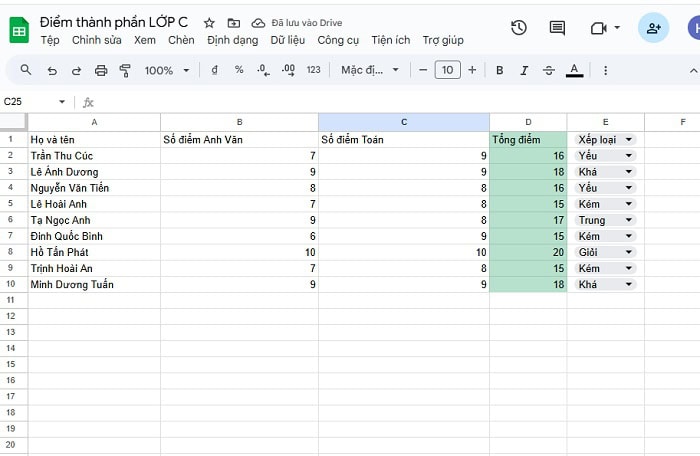Click the print icon

pos(101,70)
